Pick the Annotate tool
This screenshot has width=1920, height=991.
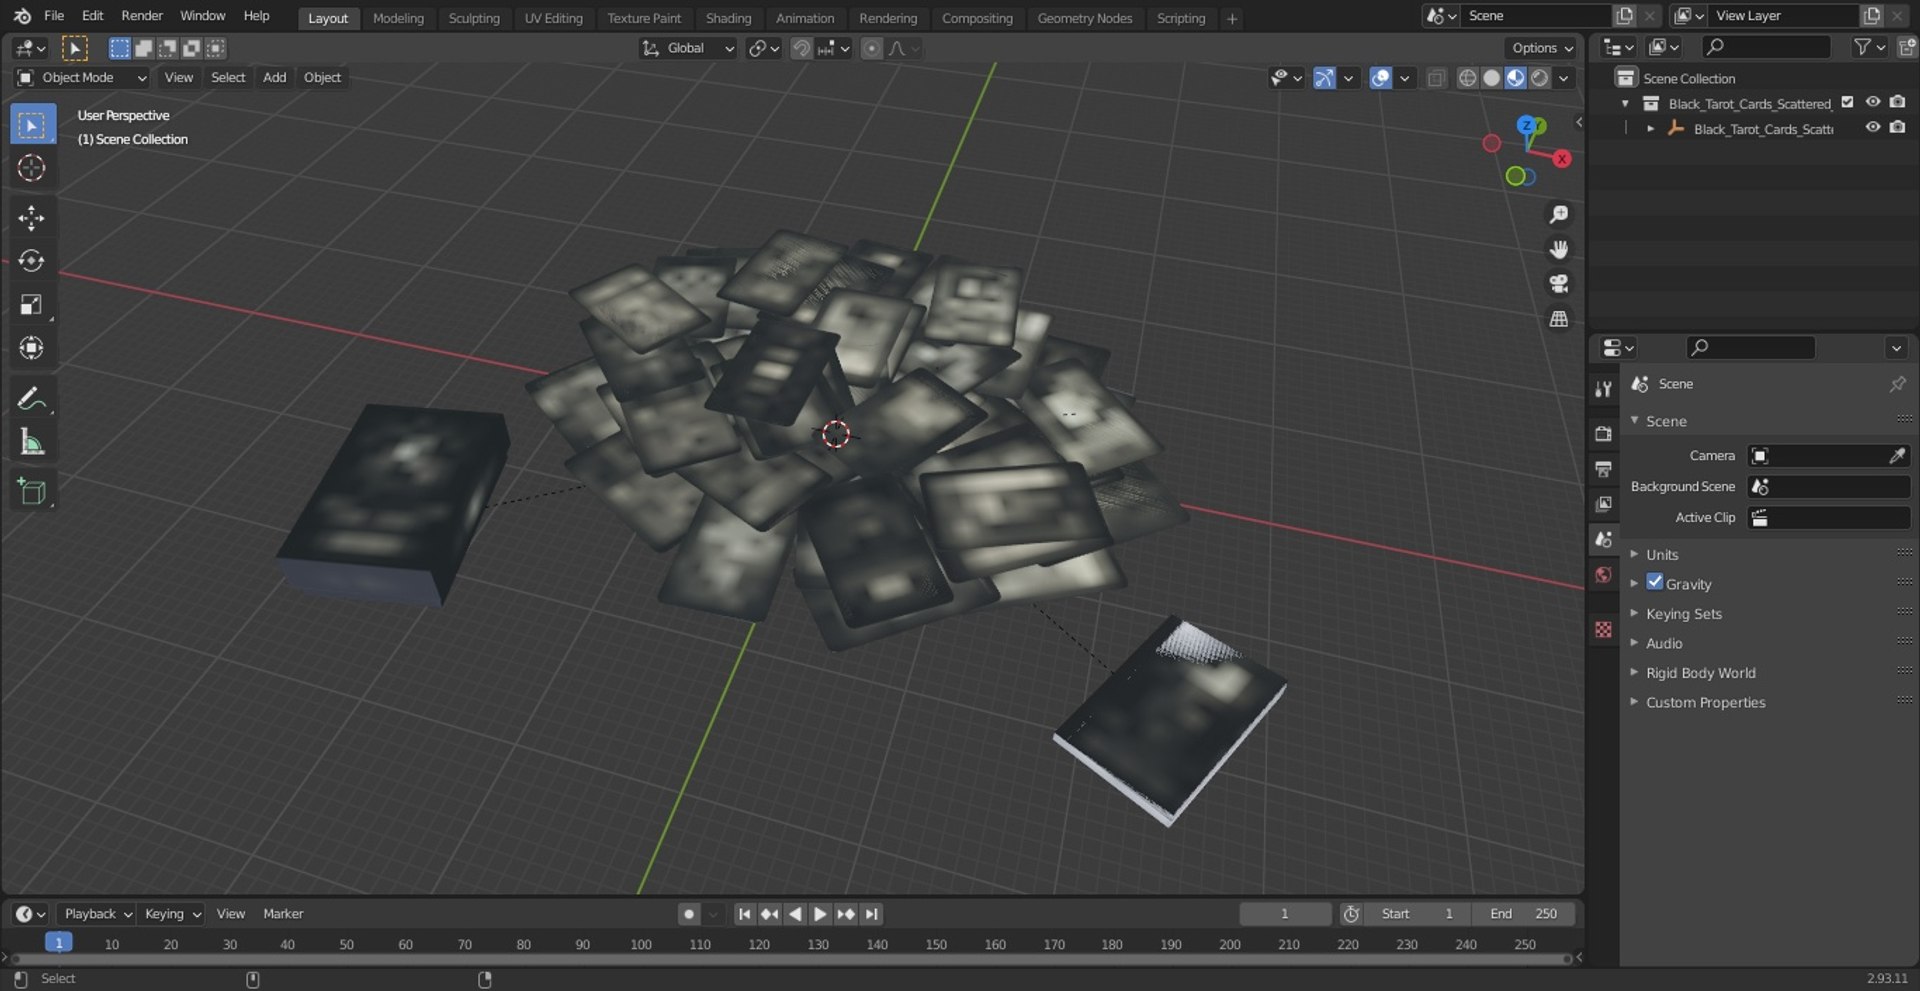32,399
